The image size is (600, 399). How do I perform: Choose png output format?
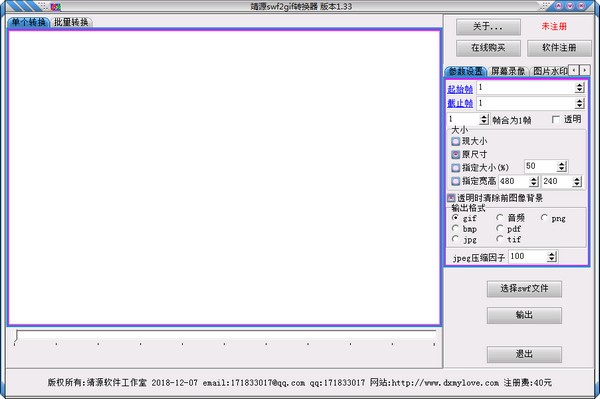(x=544, y=218)
